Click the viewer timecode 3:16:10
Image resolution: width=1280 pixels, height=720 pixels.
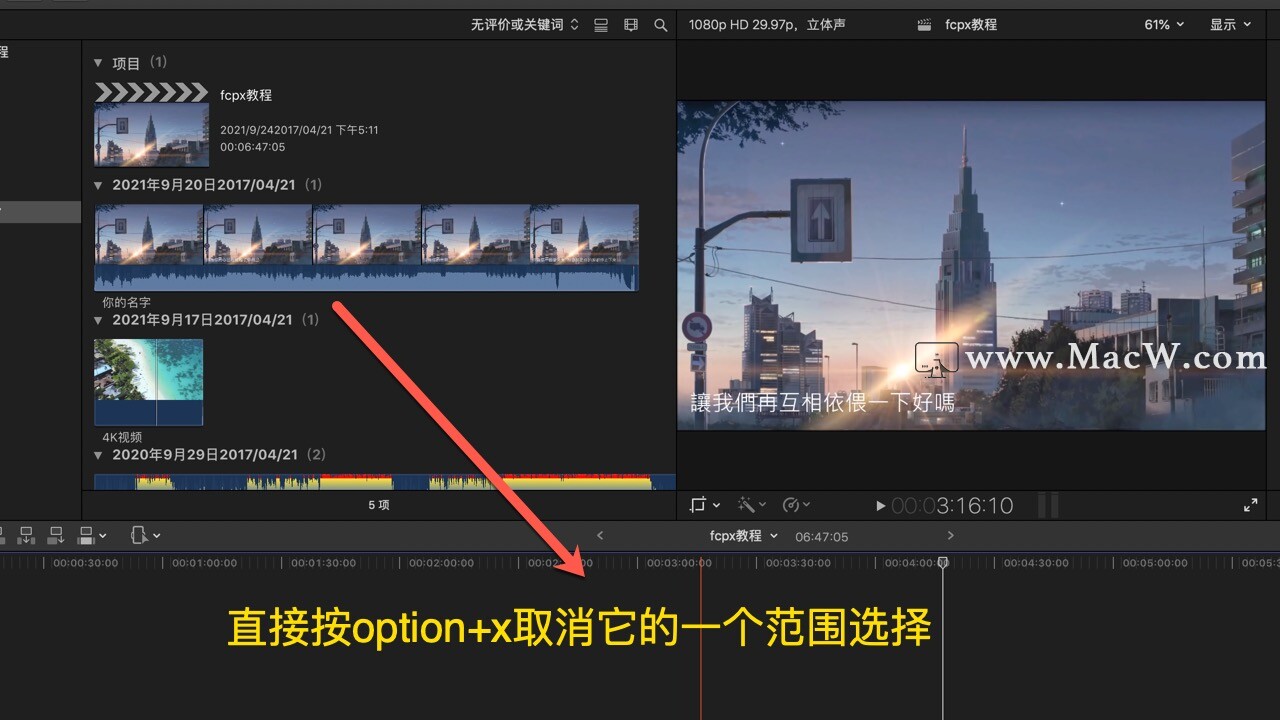pos(952,506)
